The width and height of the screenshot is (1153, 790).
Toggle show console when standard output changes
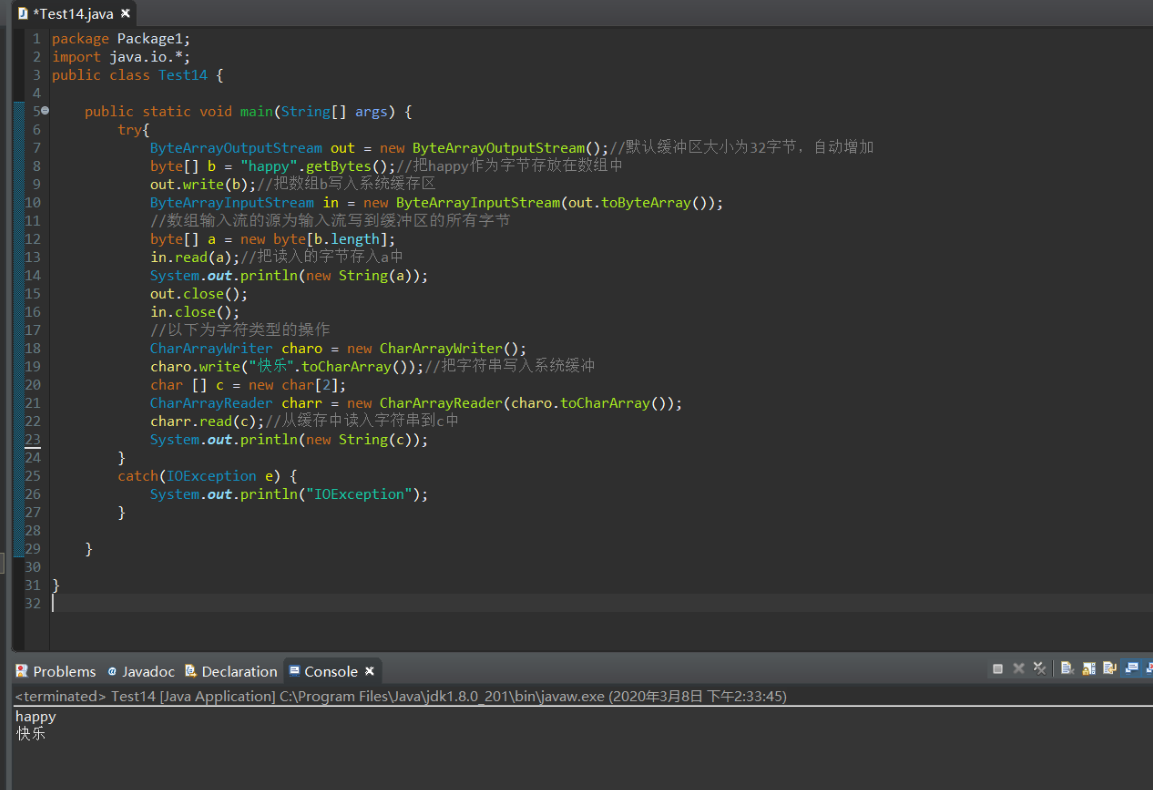(1132, 669)
